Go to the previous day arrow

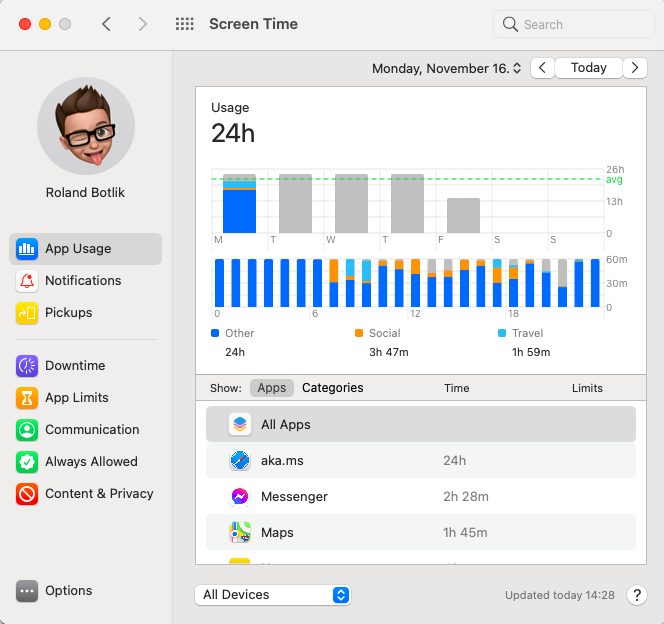coord(542,68)
